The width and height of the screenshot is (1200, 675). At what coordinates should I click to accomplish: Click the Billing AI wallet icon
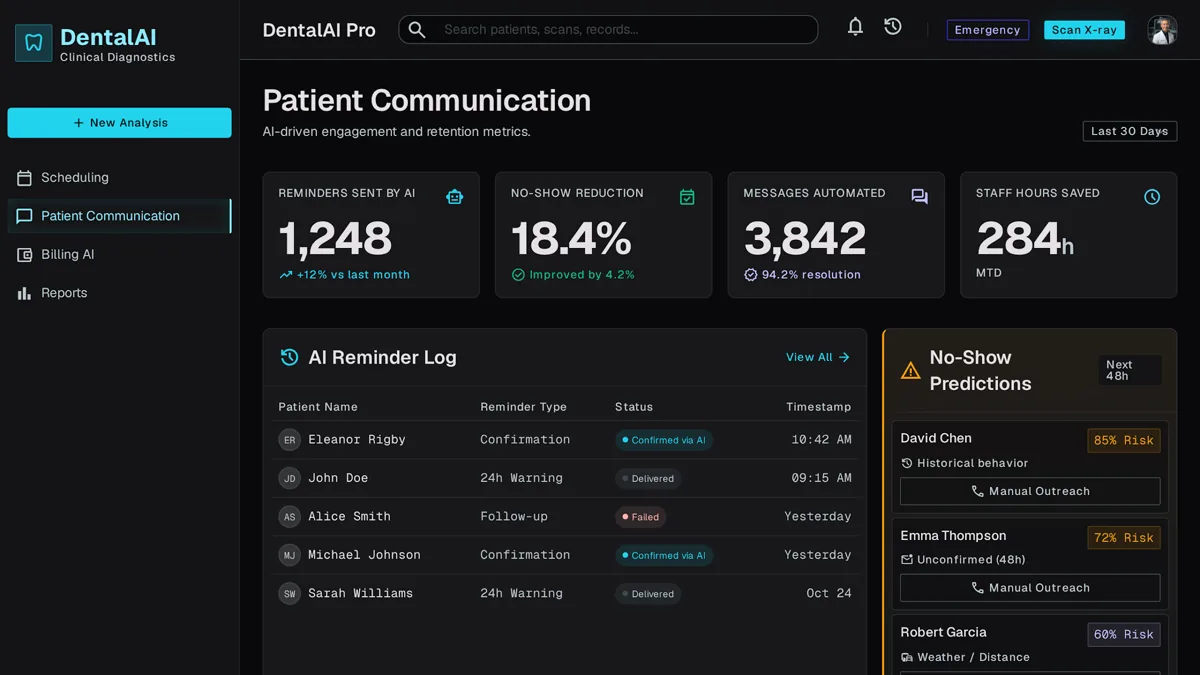coord(25,255)
